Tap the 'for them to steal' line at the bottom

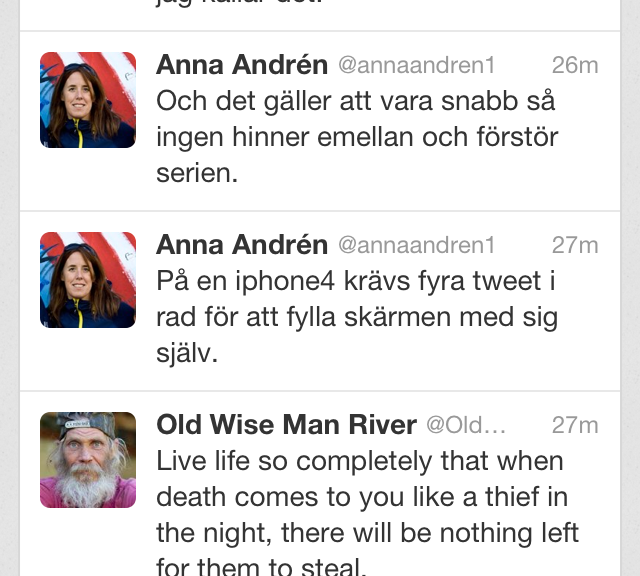pos(262,566)
